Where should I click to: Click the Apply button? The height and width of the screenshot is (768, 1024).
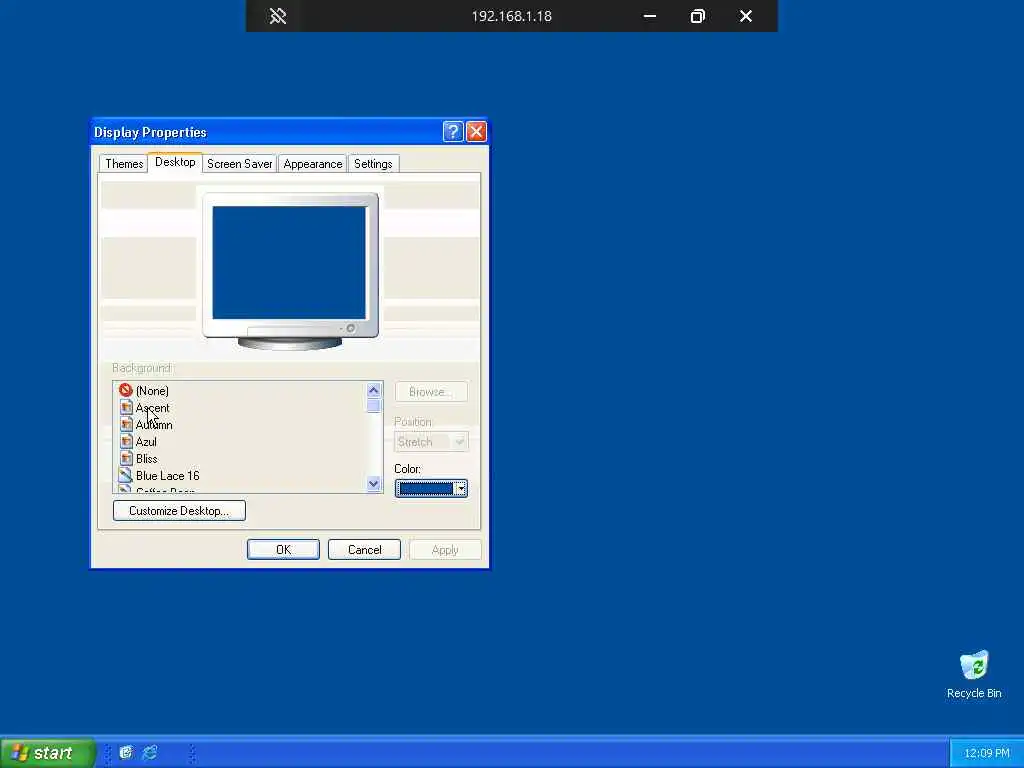pos(445,550)
